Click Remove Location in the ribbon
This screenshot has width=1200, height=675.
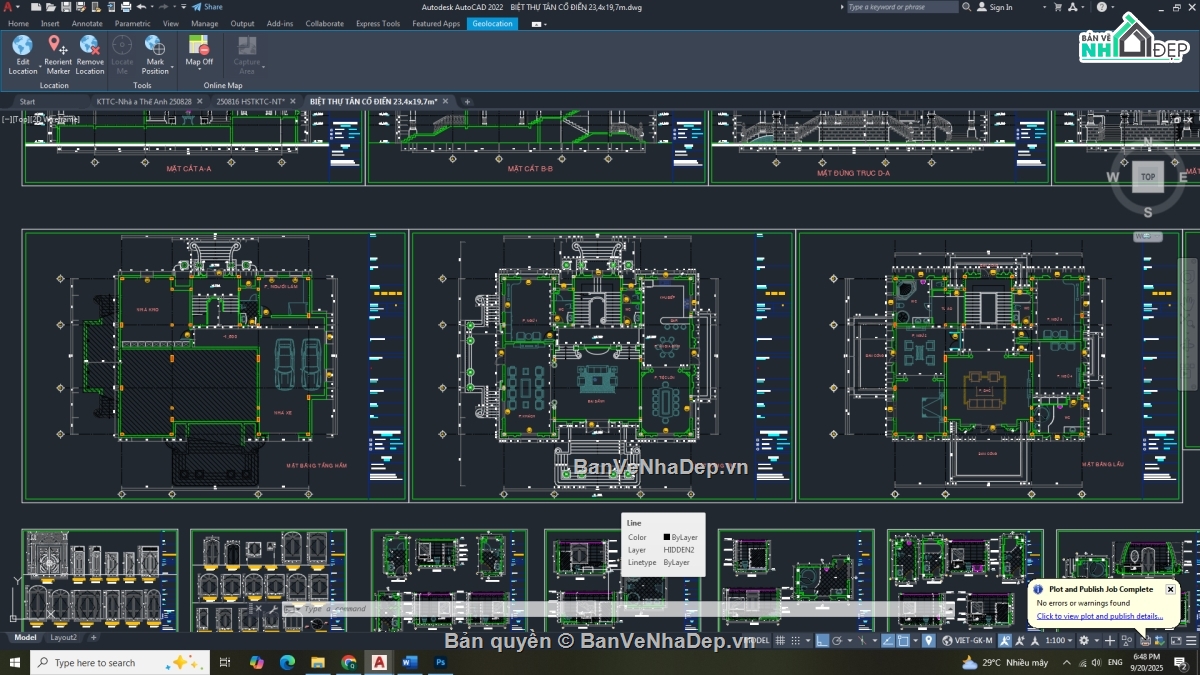click(90, 46)
